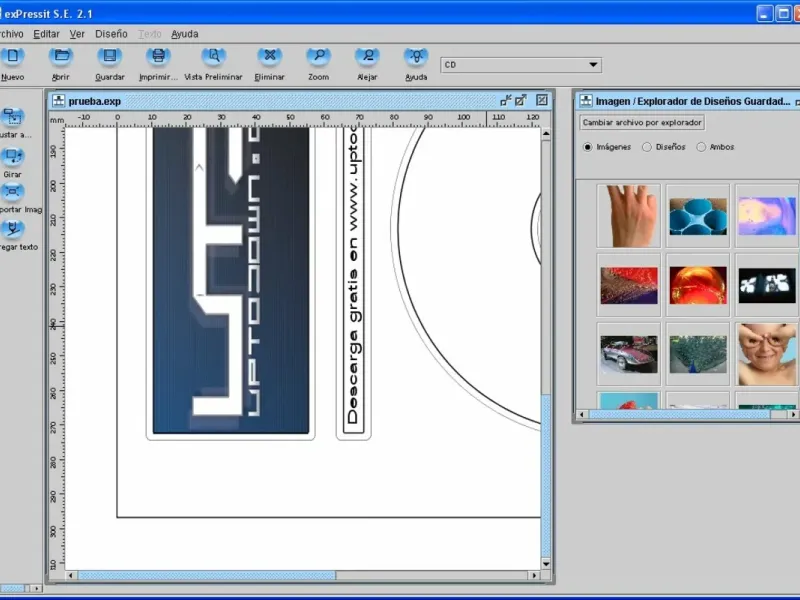The image size is (800, 600).
Task: Minimize the prueba.exp inner window
Action: click(x=506, y=101)
